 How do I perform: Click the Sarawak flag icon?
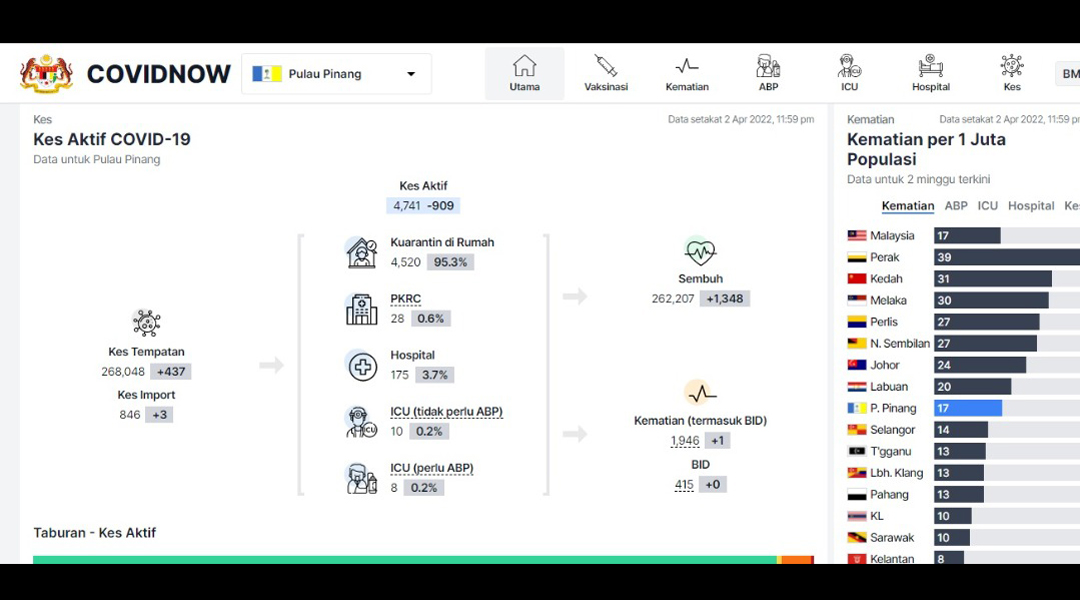coord(857,537)
